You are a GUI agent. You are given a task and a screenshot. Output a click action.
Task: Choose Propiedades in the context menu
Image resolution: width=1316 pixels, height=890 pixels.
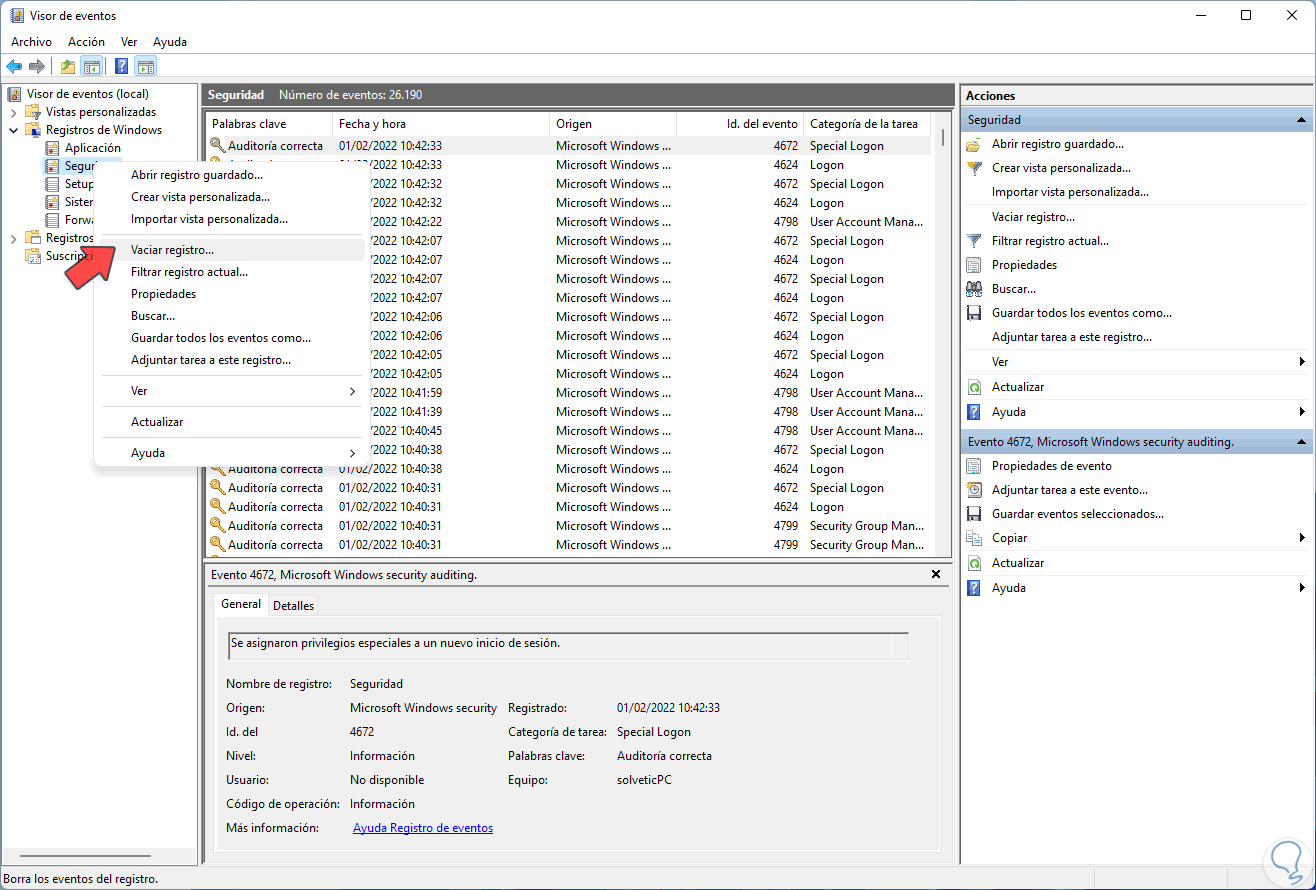[232, 294]
